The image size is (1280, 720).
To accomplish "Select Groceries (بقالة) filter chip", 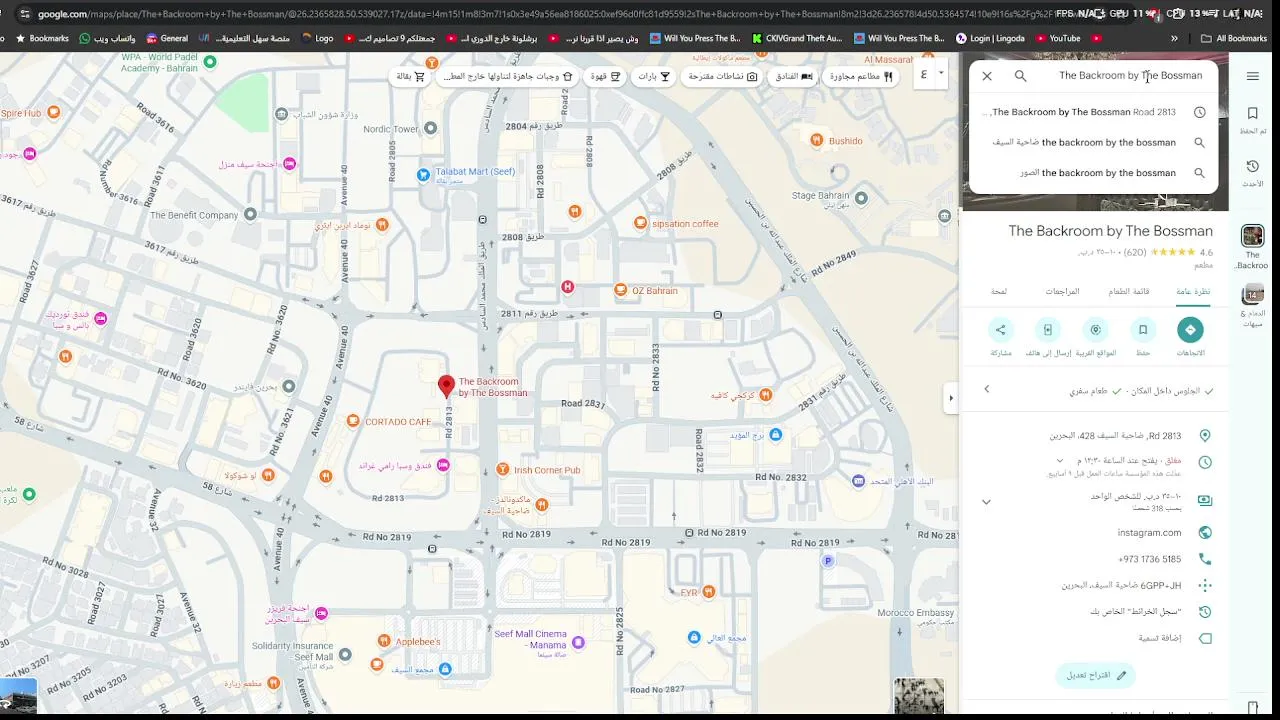I will pos(410,76).
